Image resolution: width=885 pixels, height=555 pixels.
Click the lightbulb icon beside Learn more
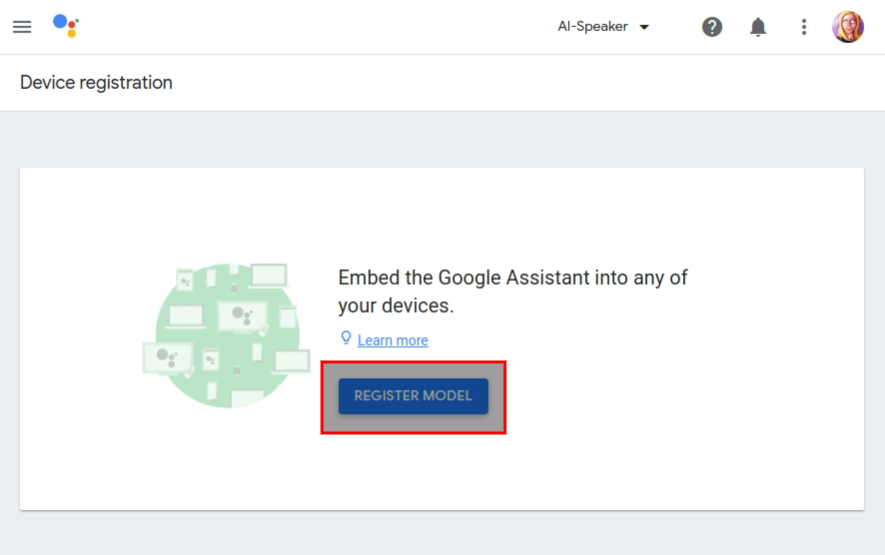(x=346, y=338)
